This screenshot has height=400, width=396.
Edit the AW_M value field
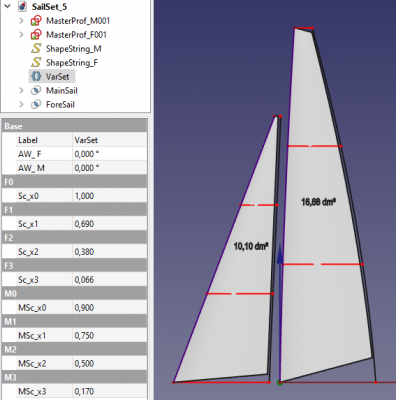[110, 168]
